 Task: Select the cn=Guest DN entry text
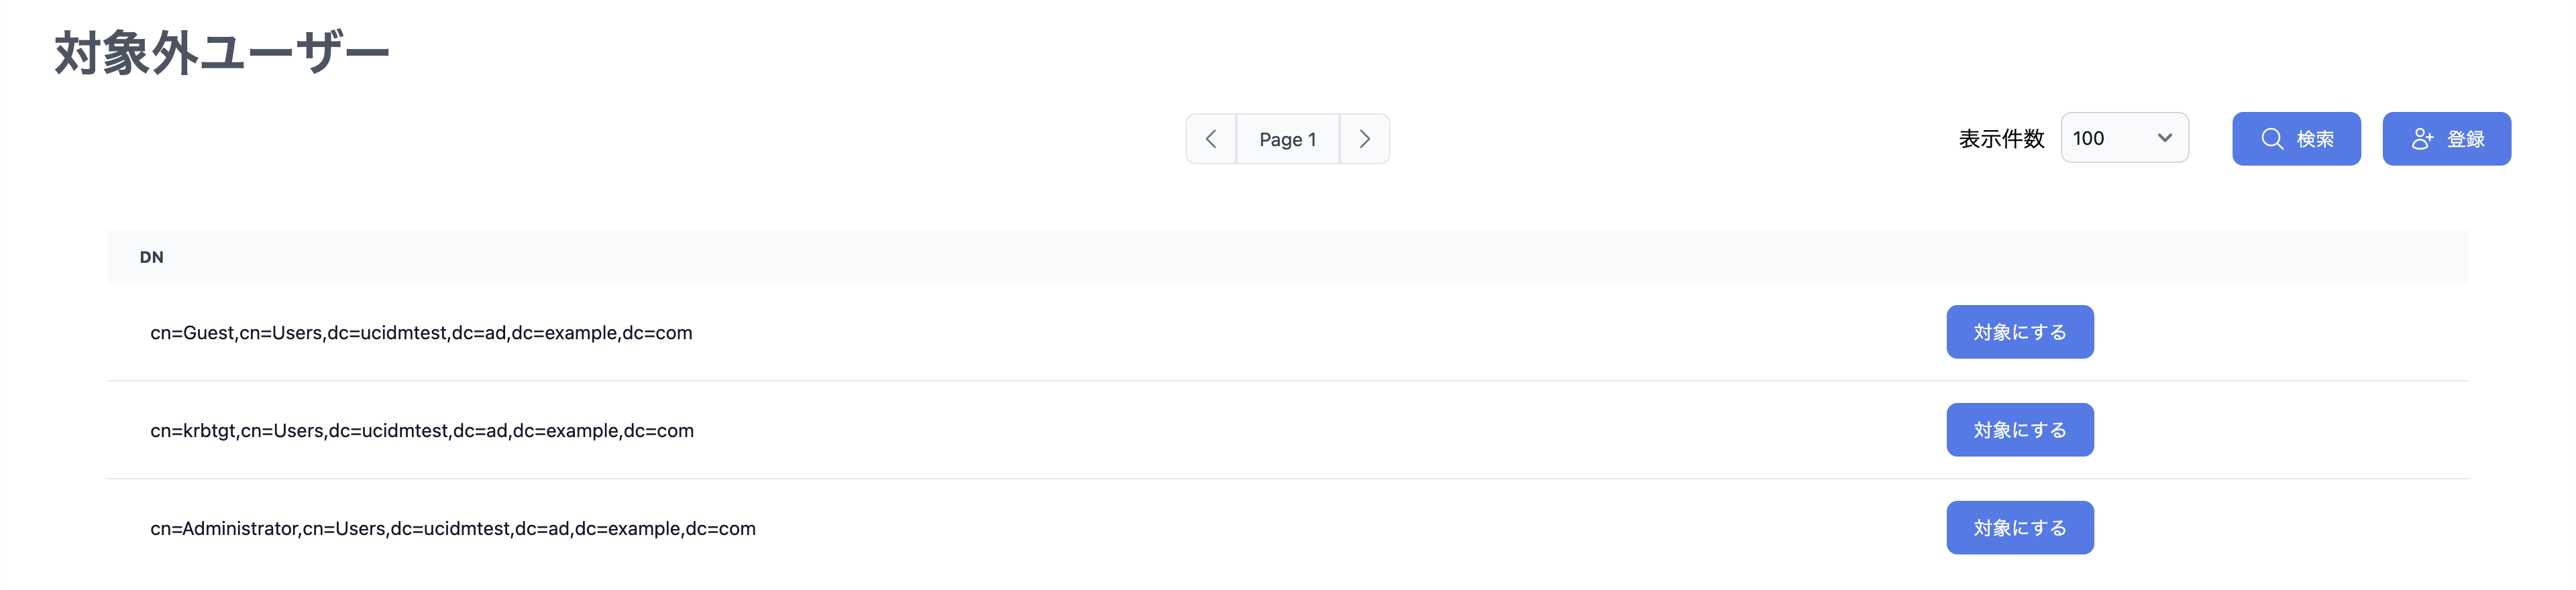pyautogui.click(x=421, y=333)
